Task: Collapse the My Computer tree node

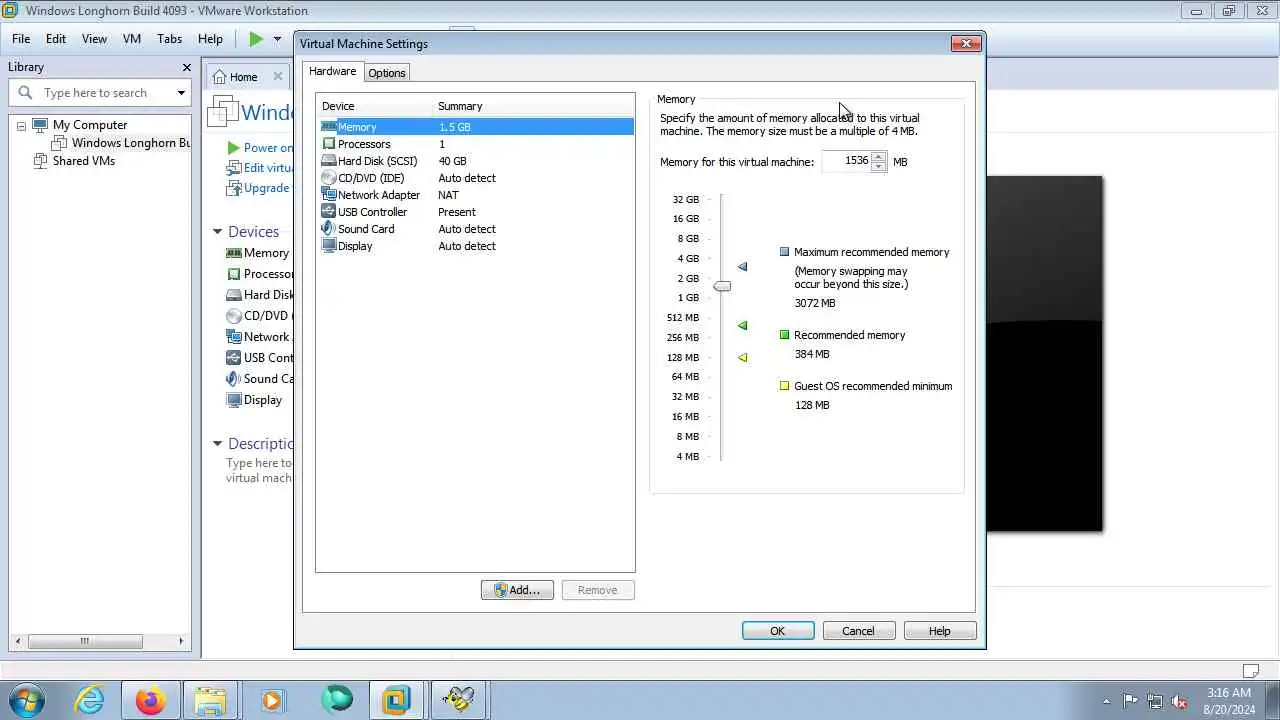Action: [x=21, y=126]
